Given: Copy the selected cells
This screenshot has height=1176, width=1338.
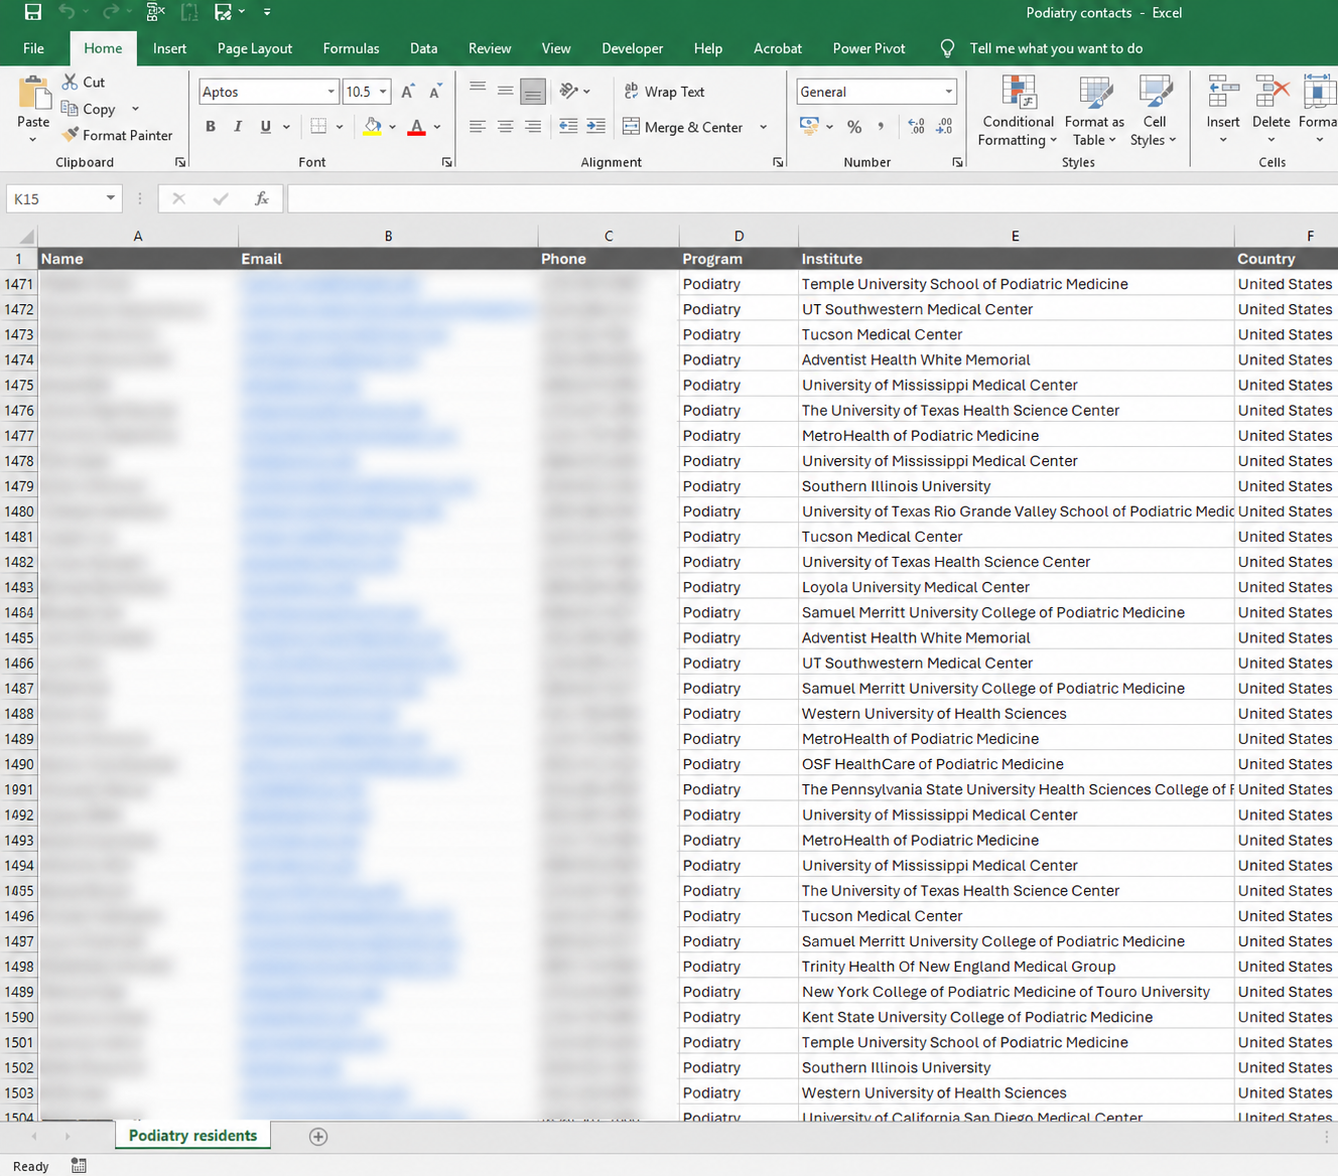Looking at the screenshot, I should [88, 109].
